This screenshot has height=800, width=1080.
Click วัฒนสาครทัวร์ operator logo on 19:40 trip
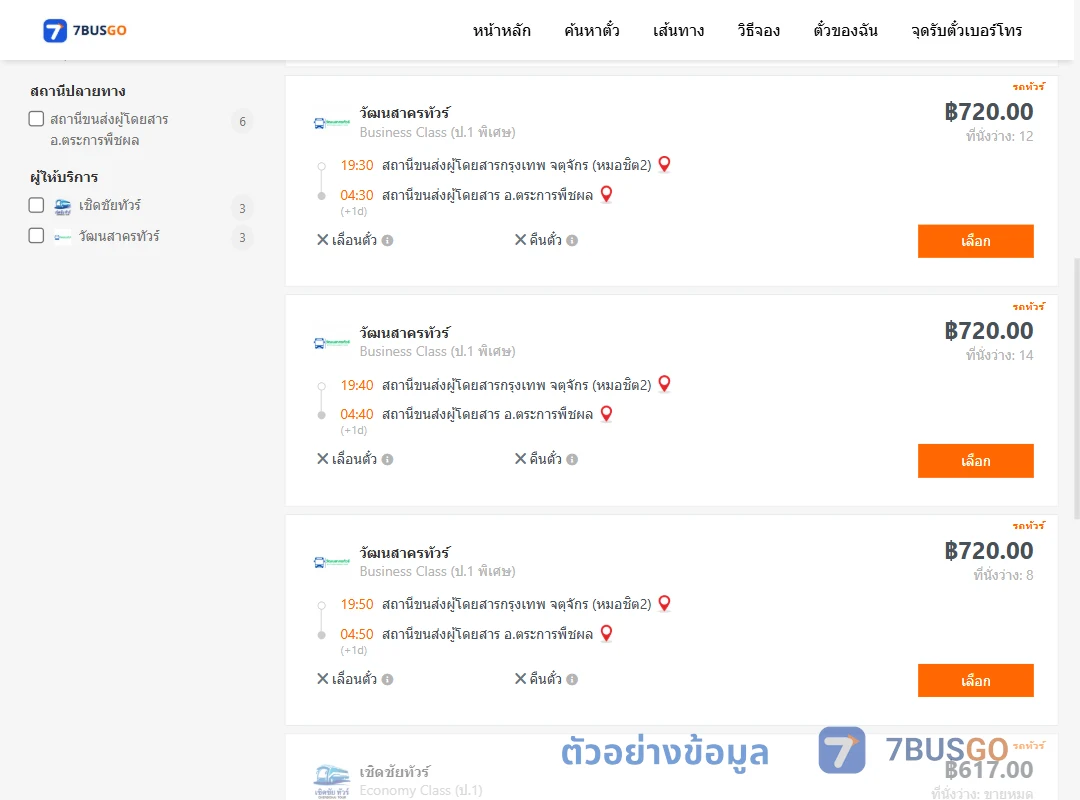click(332, 342)
